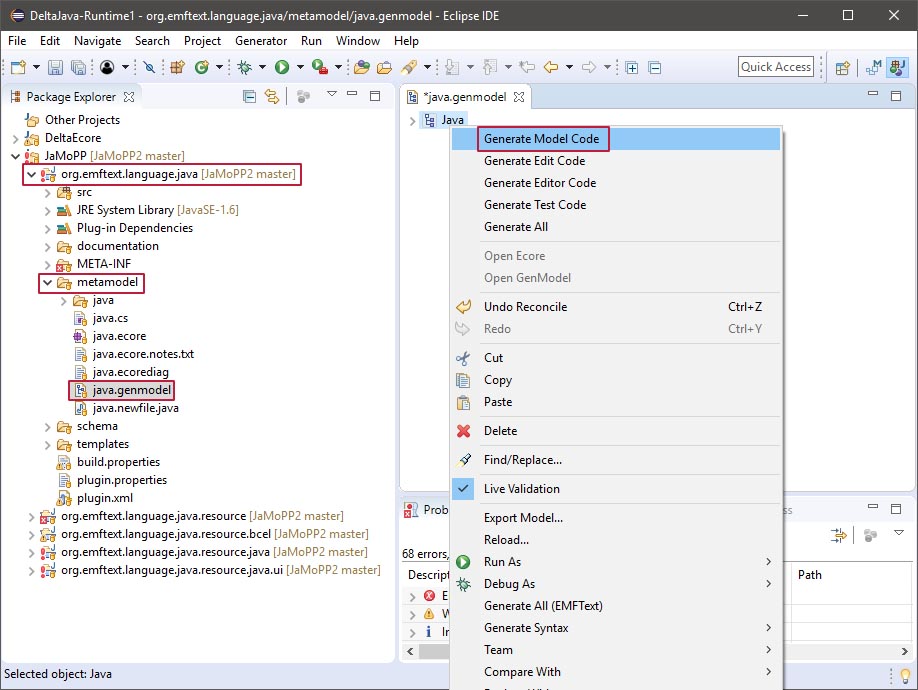Expand the DeltaEcore project
918x690 pixels.
[15, 138]
